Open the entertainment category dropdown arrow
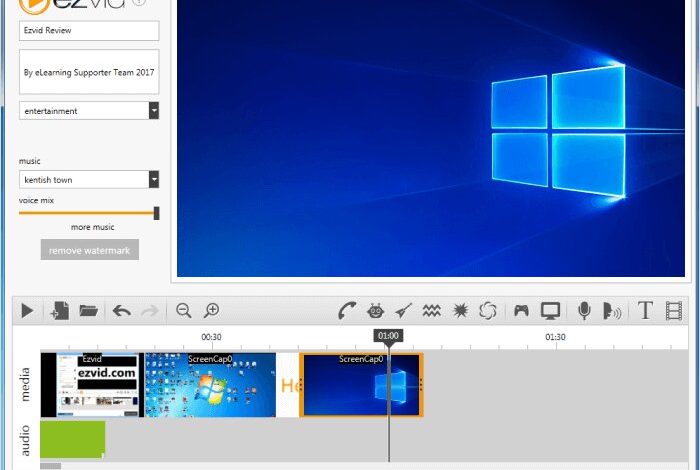The image size is (700, 470). click(x=154, y=111)
